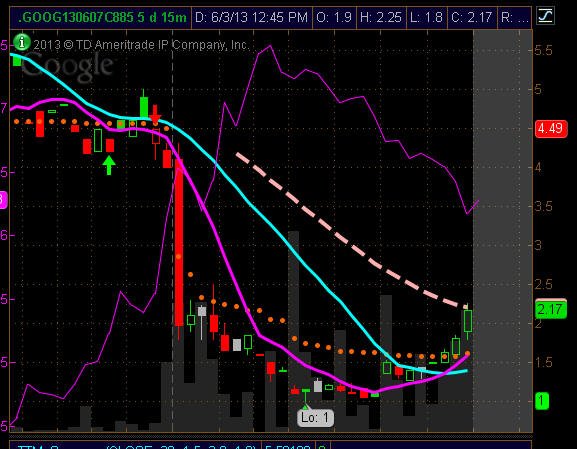Open the .GOOG130607C885 symbol header
Screen dimensions: 577x449
pyautogui.click(x=102, y=17)
